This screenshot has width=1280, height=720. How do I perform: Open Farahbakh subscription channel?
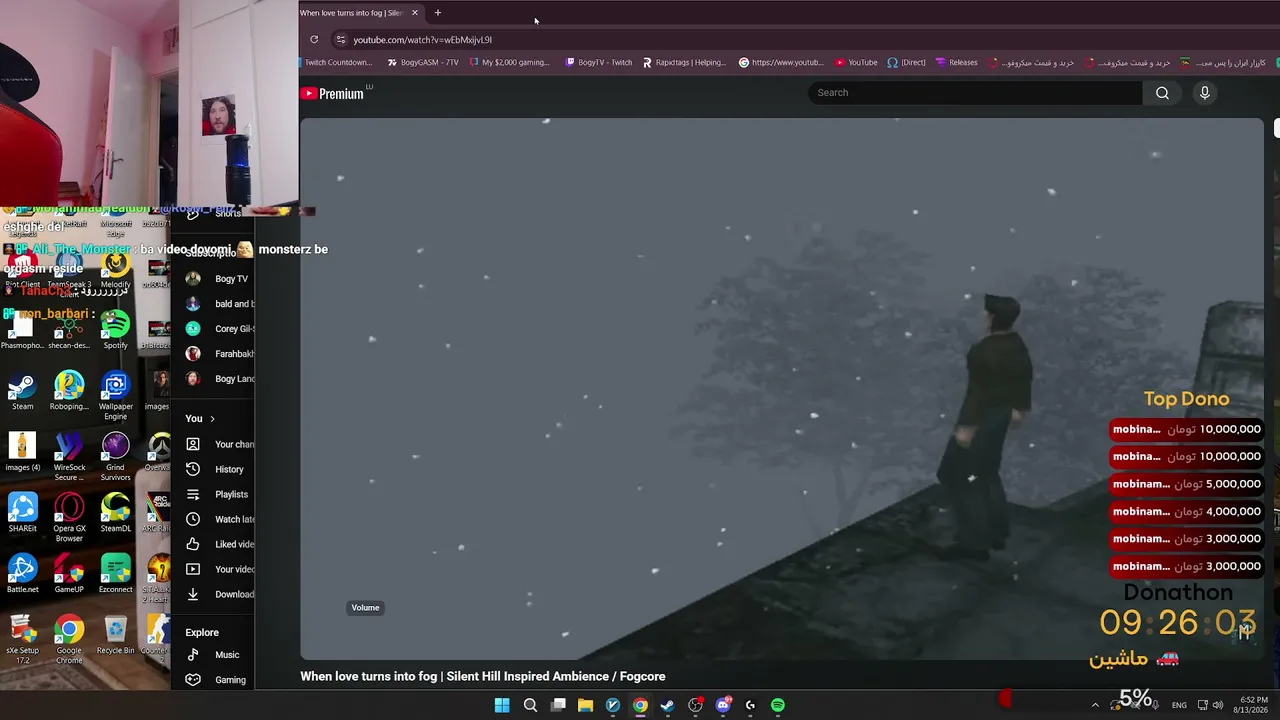pyautogui.click(x=220, y=354)
